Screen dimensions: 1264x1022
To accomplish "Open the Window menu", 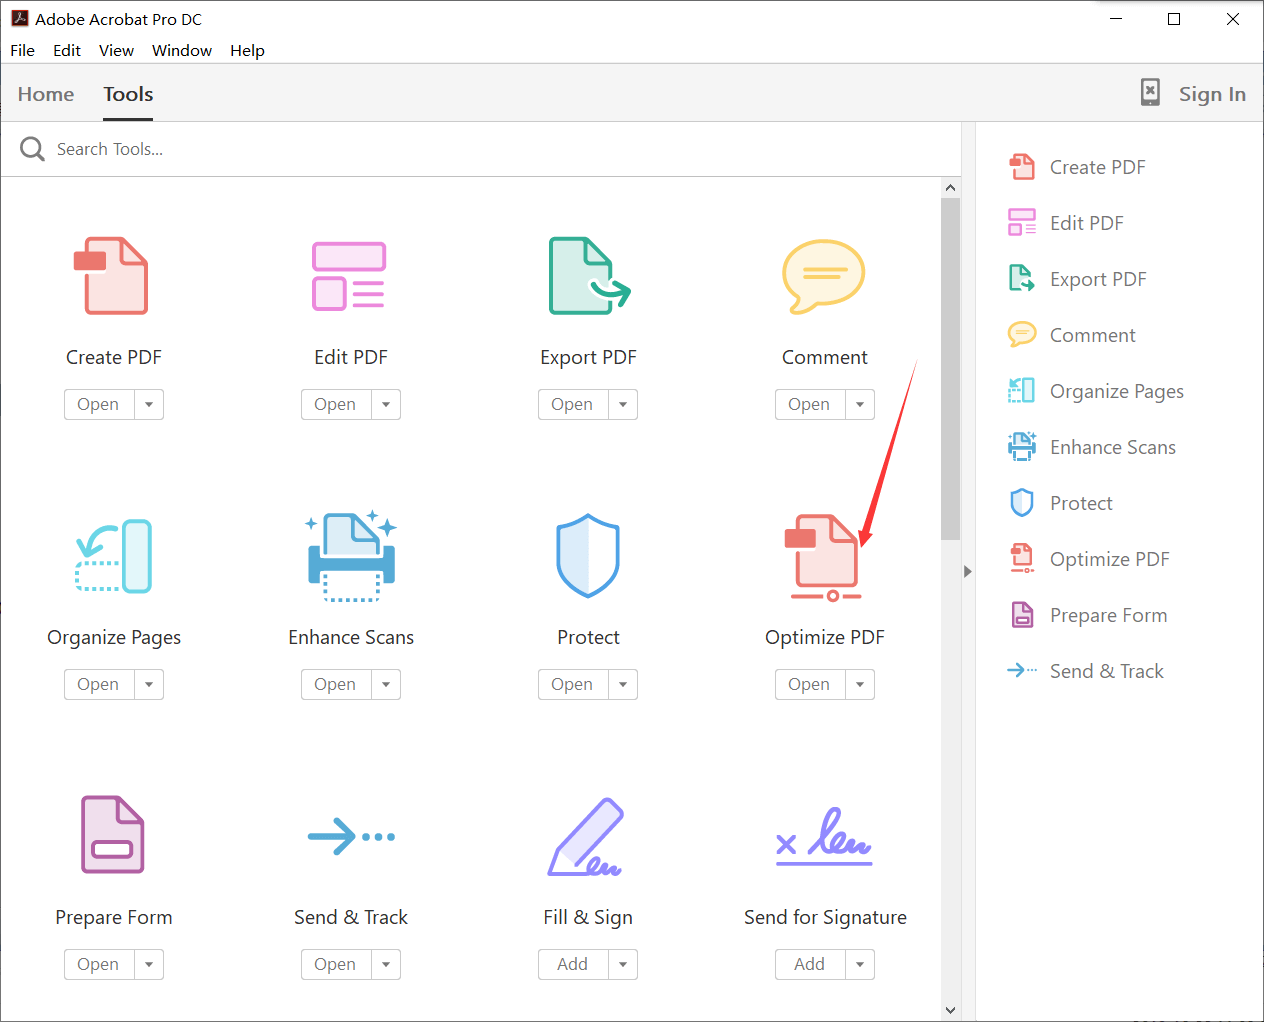I will coord(181,50).
